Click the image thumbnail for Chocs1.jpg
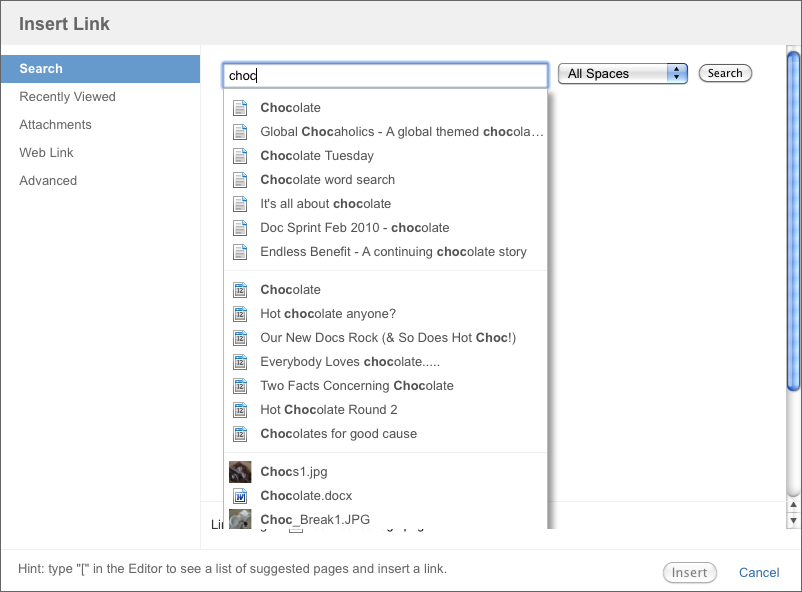Image resolution: width=802 pixels, height=592 pixels. [240, 472]
